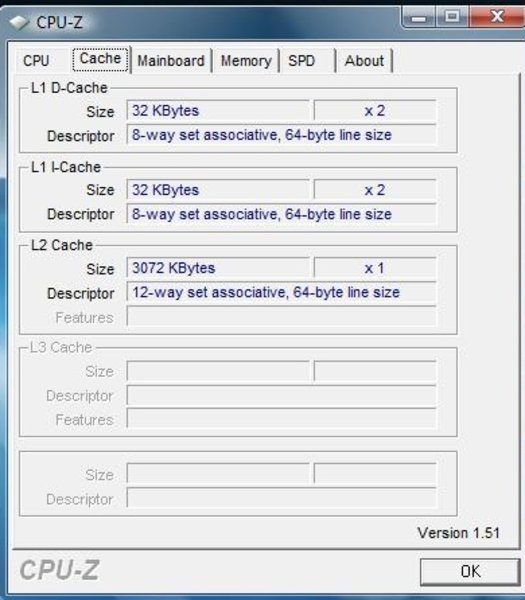This screenshot has height=600, width=525.
Task: Select the Cache tab
Action: [100, 59]
